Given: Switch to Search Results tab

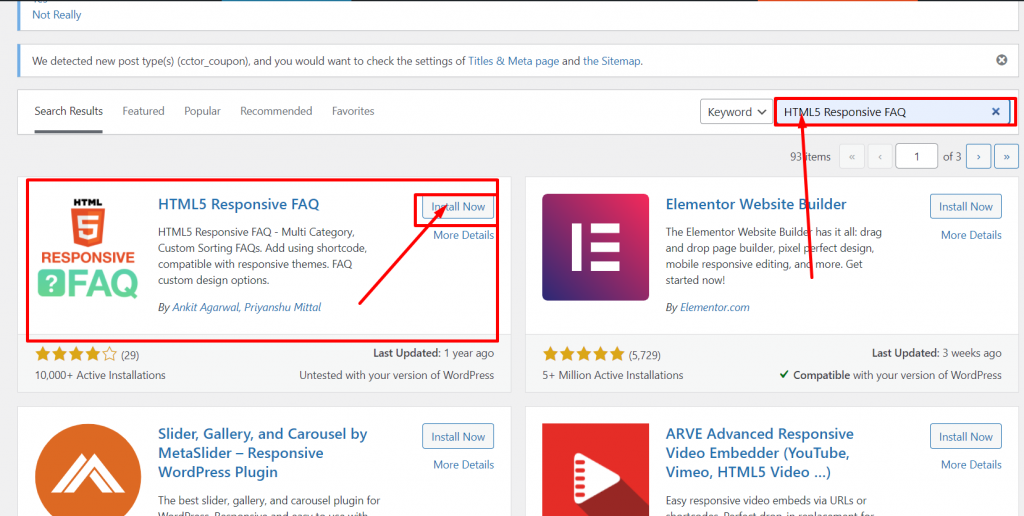Looking at the screenshot, I should 69,111.
